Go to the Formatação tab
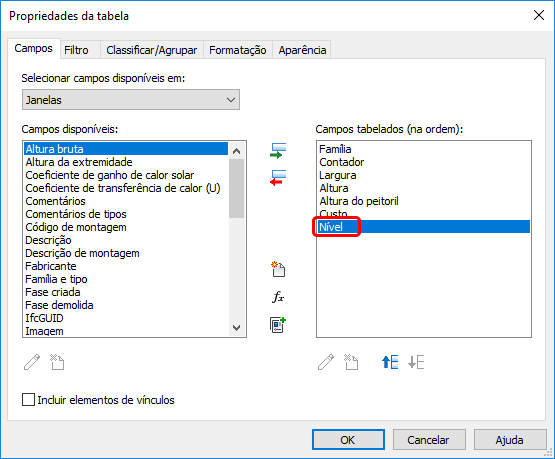The width and height of the screenshot is (555, 459). pos(238,50)
